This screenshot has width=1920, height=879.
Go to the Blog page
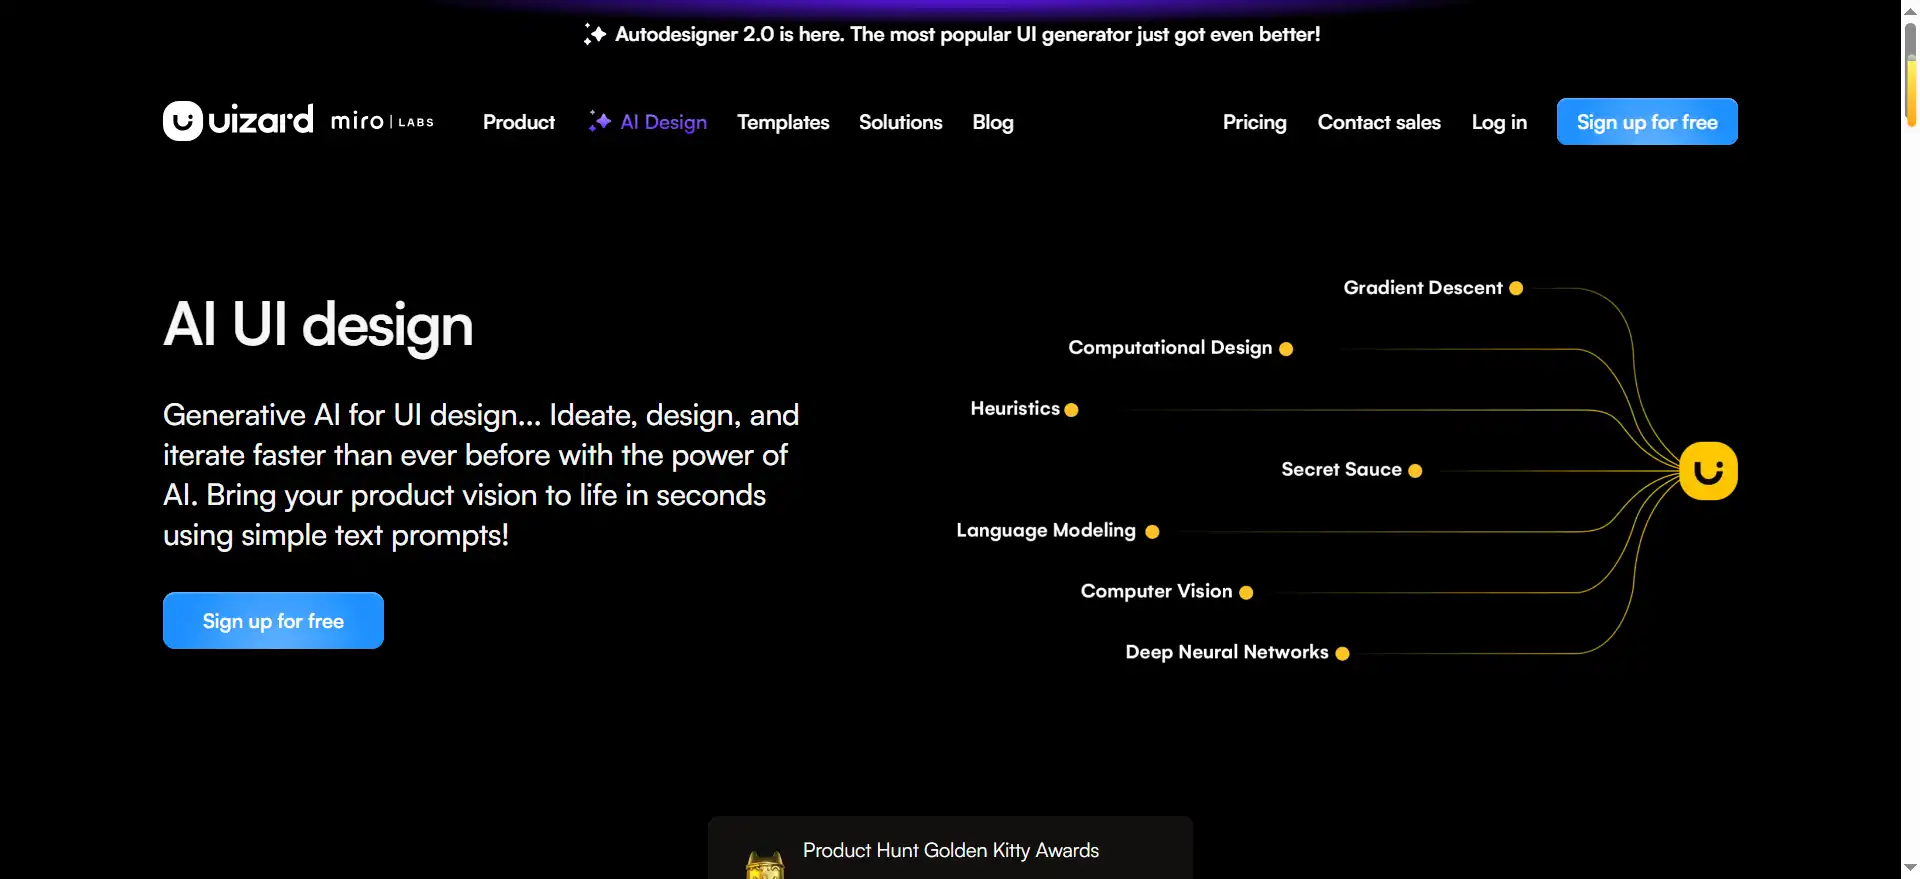click(x=993, y=122)
